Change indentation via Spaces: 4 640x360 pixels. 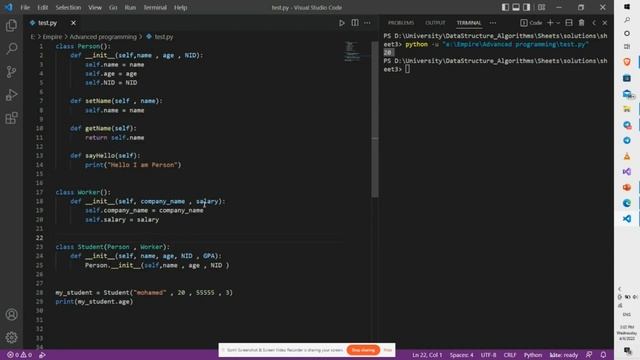(x=462, y=355)
